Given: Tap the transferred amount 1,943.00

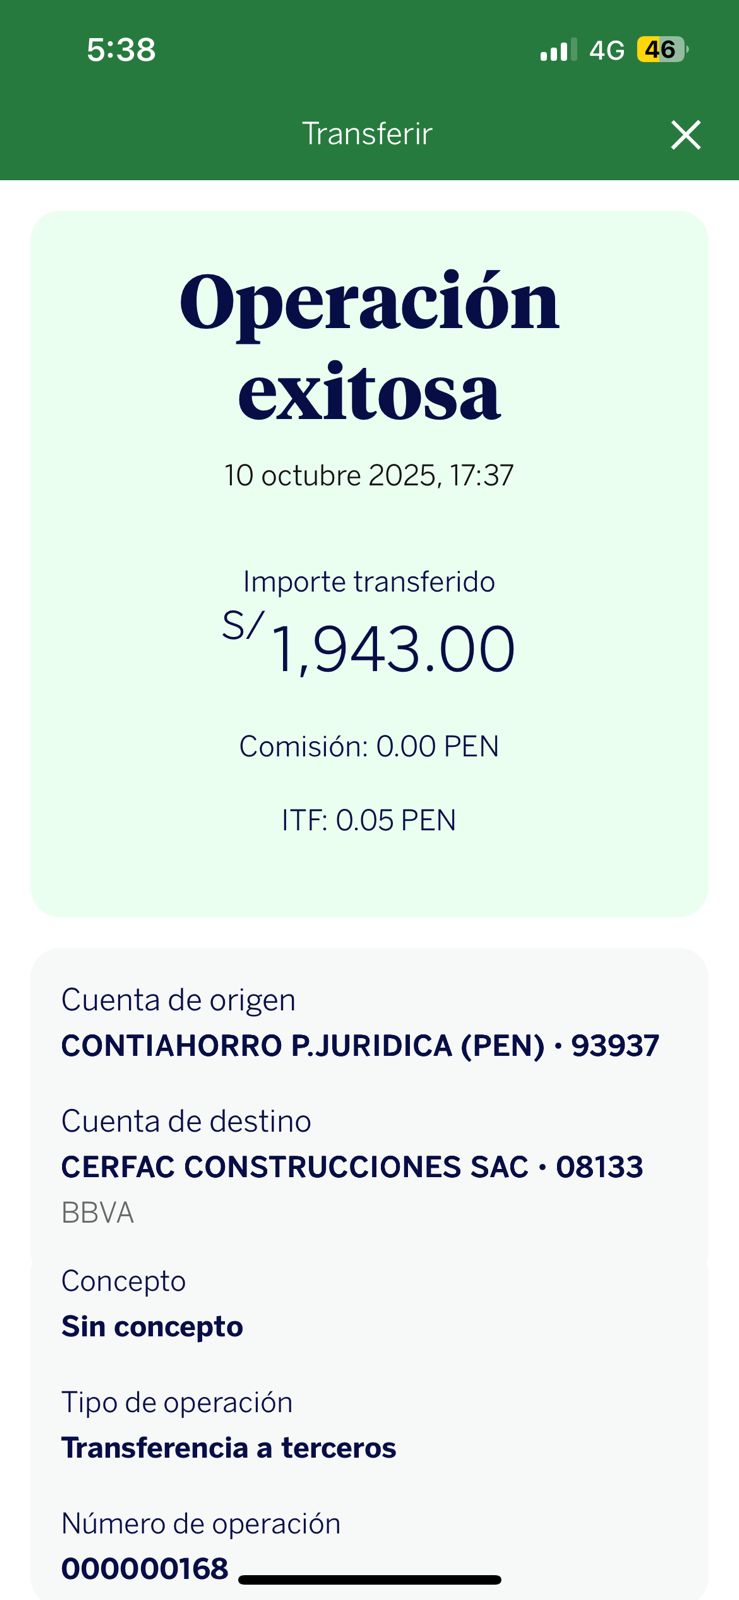Looking at the screenshot, I should pyautogui.click(x=392, y=650).
